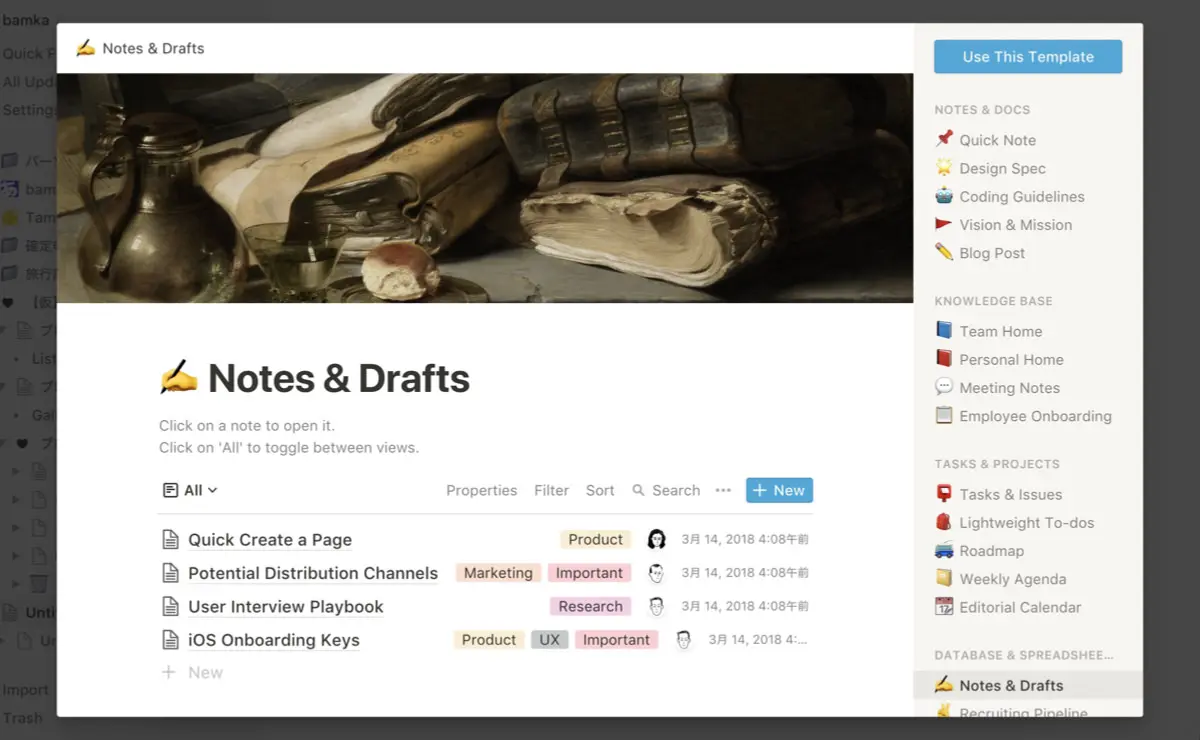1200x740 pixels.
Task: Select Tasks & Issues template
Action: coord(1010,494)
